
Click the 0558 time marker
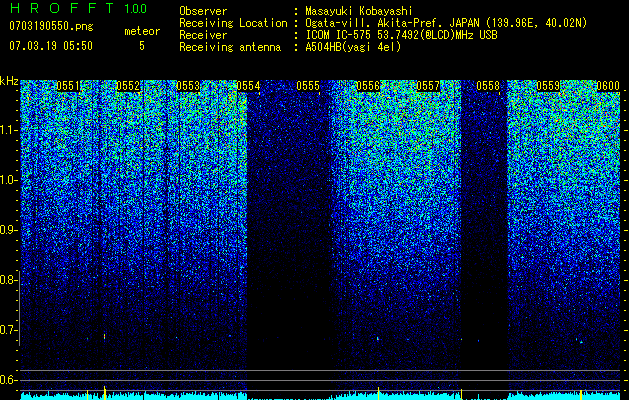489,86
